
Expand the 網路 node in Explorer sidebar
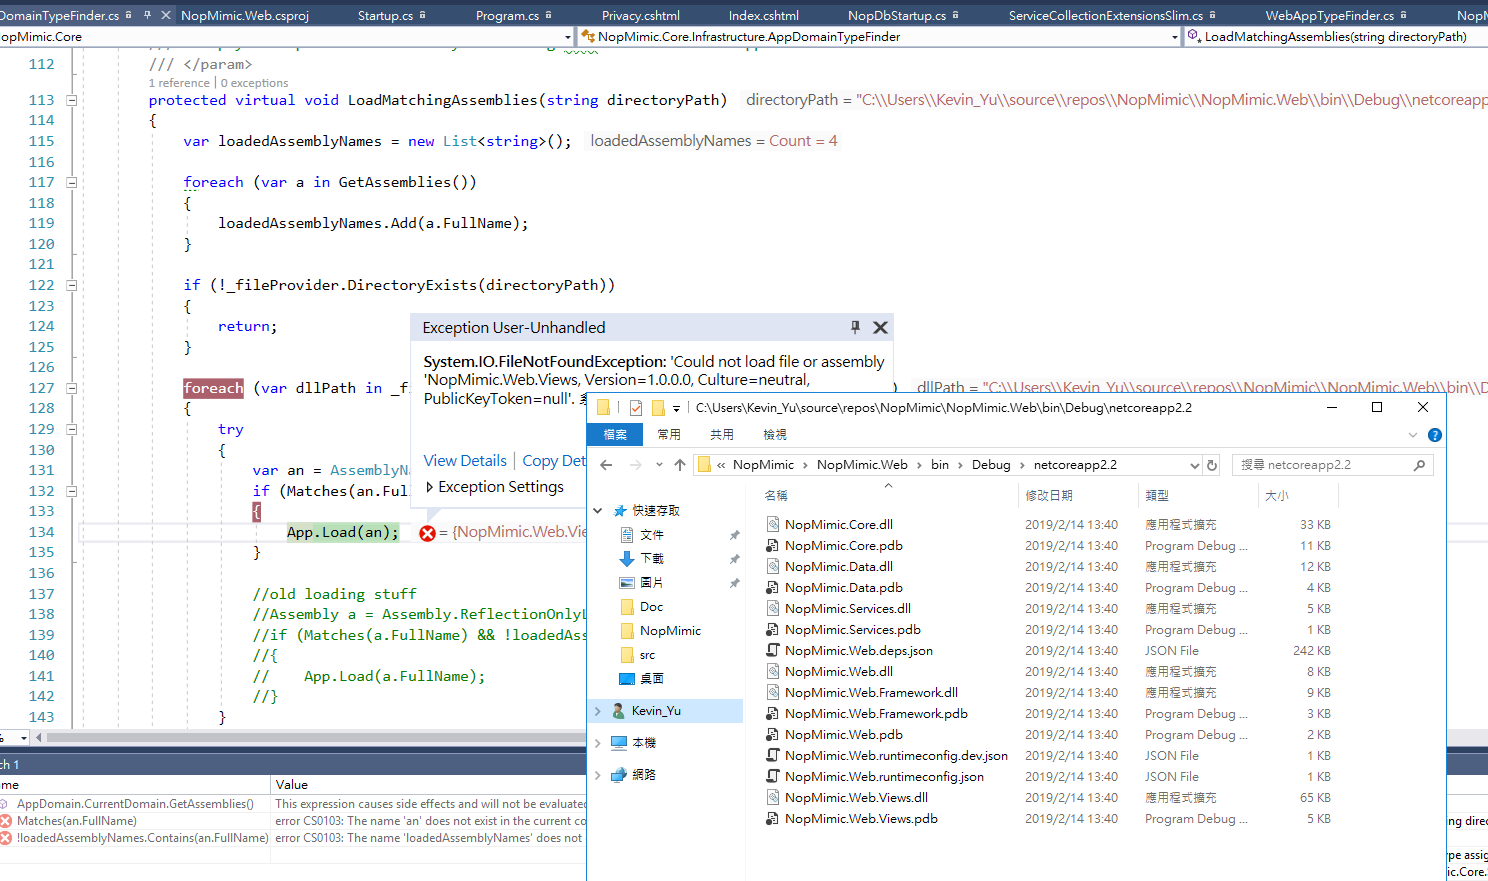(x=598, y=774)
